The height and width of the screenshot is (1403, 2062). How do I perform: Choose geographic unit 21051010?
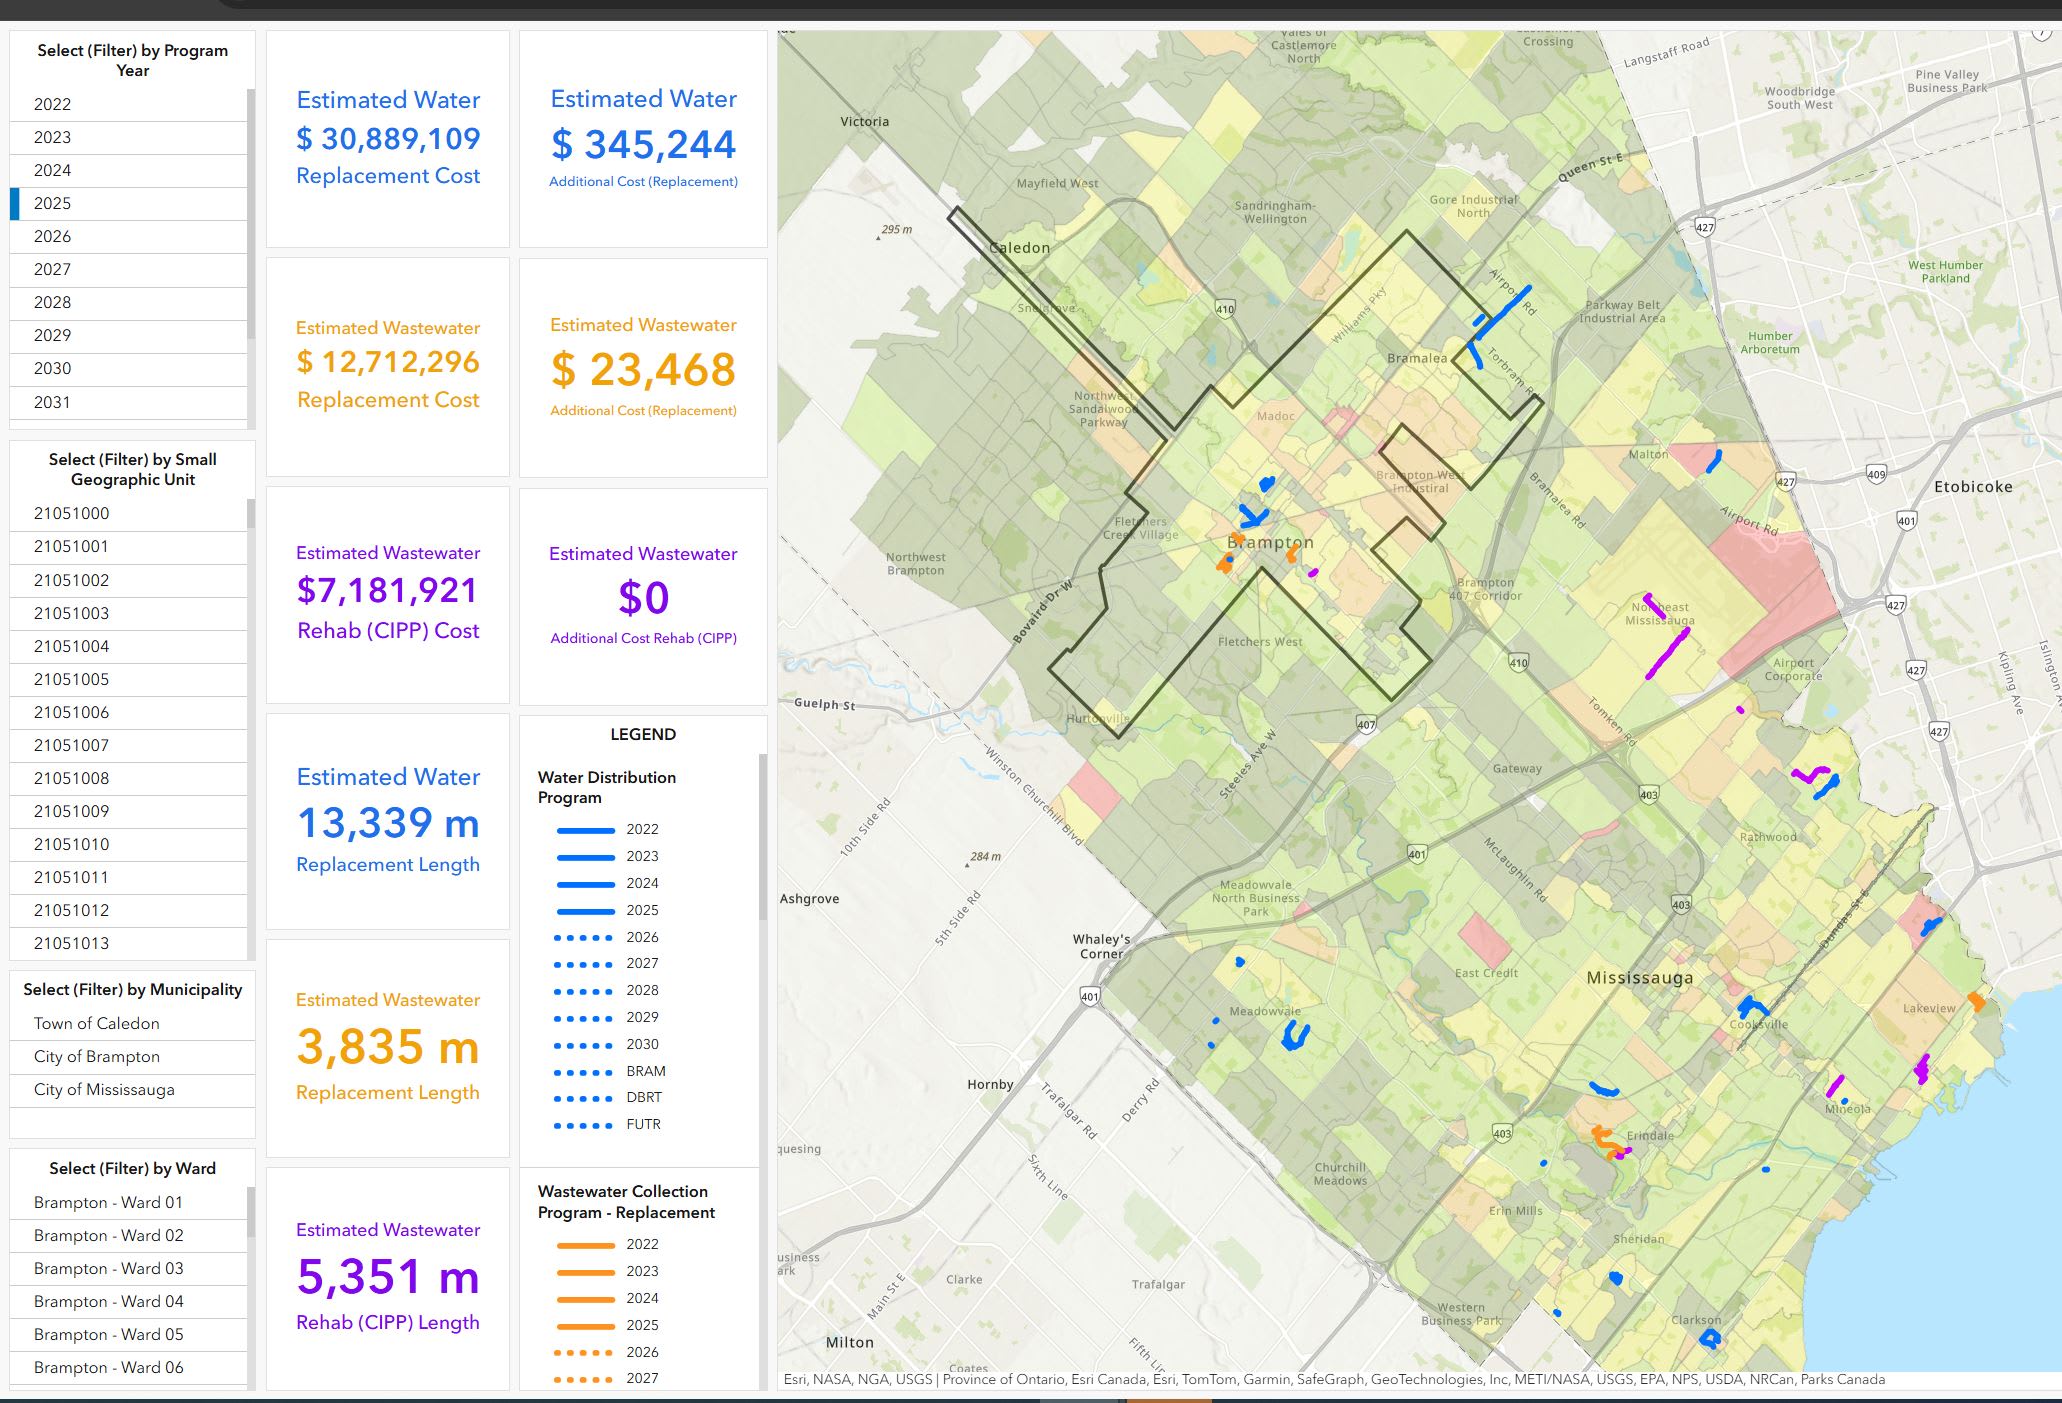click(128, 845)
